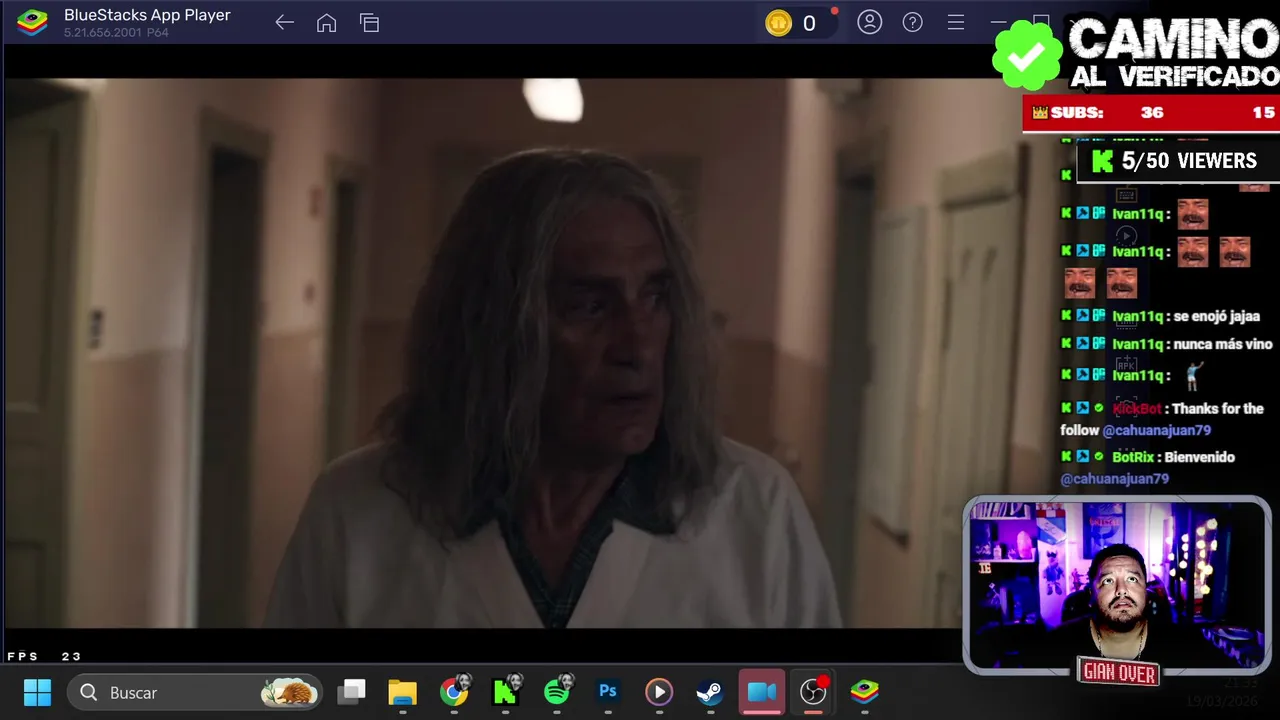Switch to BlueStacks taskbar icon

pyautogui.click(x=864, y=692)
